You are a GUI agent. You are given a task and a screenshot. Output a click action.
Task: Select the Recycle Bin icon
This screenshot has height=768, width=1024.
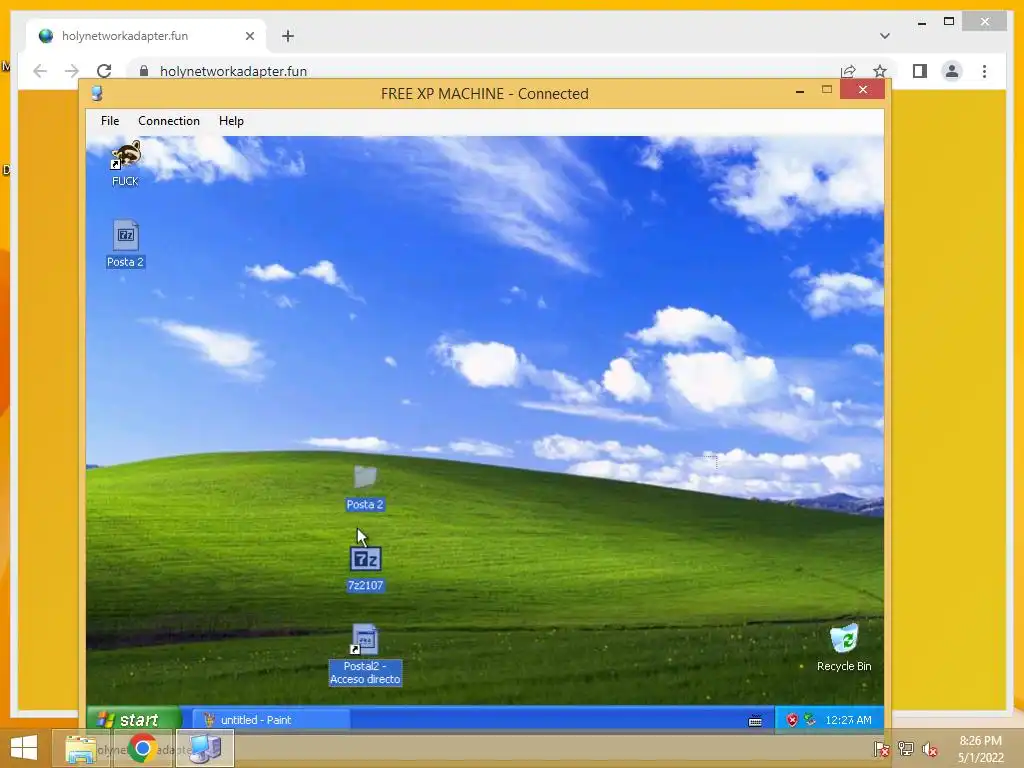pyautogui.click(x=844, y=638)
